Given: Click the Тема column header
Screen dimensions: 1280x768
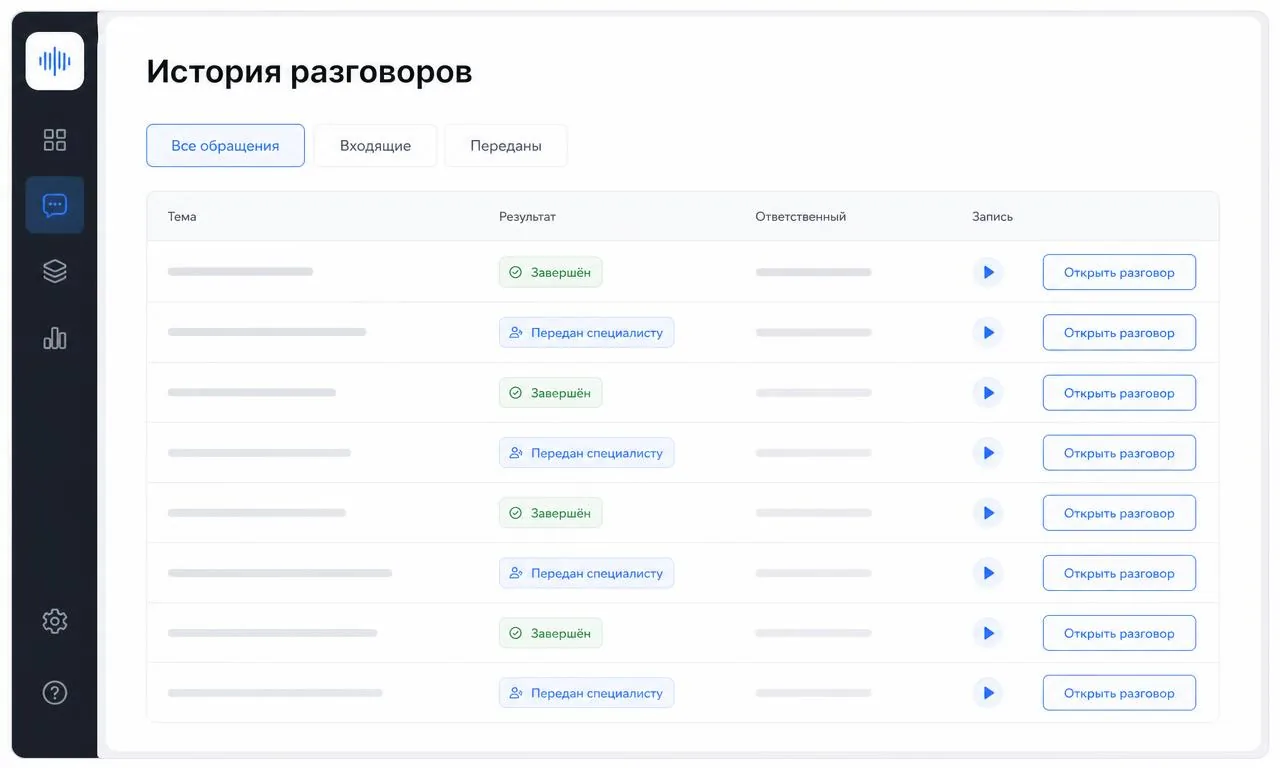Looking at the screenshot, I should pos(182,216).
